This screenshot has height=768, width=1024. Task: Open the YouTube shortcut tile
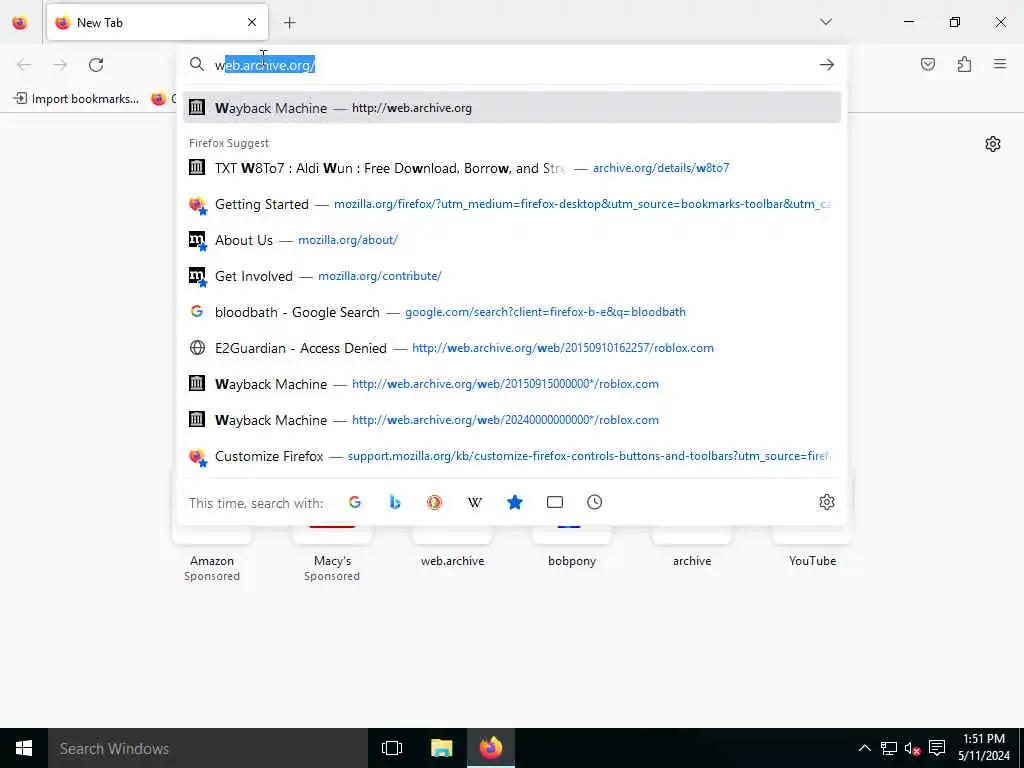(x=812, y=547)
